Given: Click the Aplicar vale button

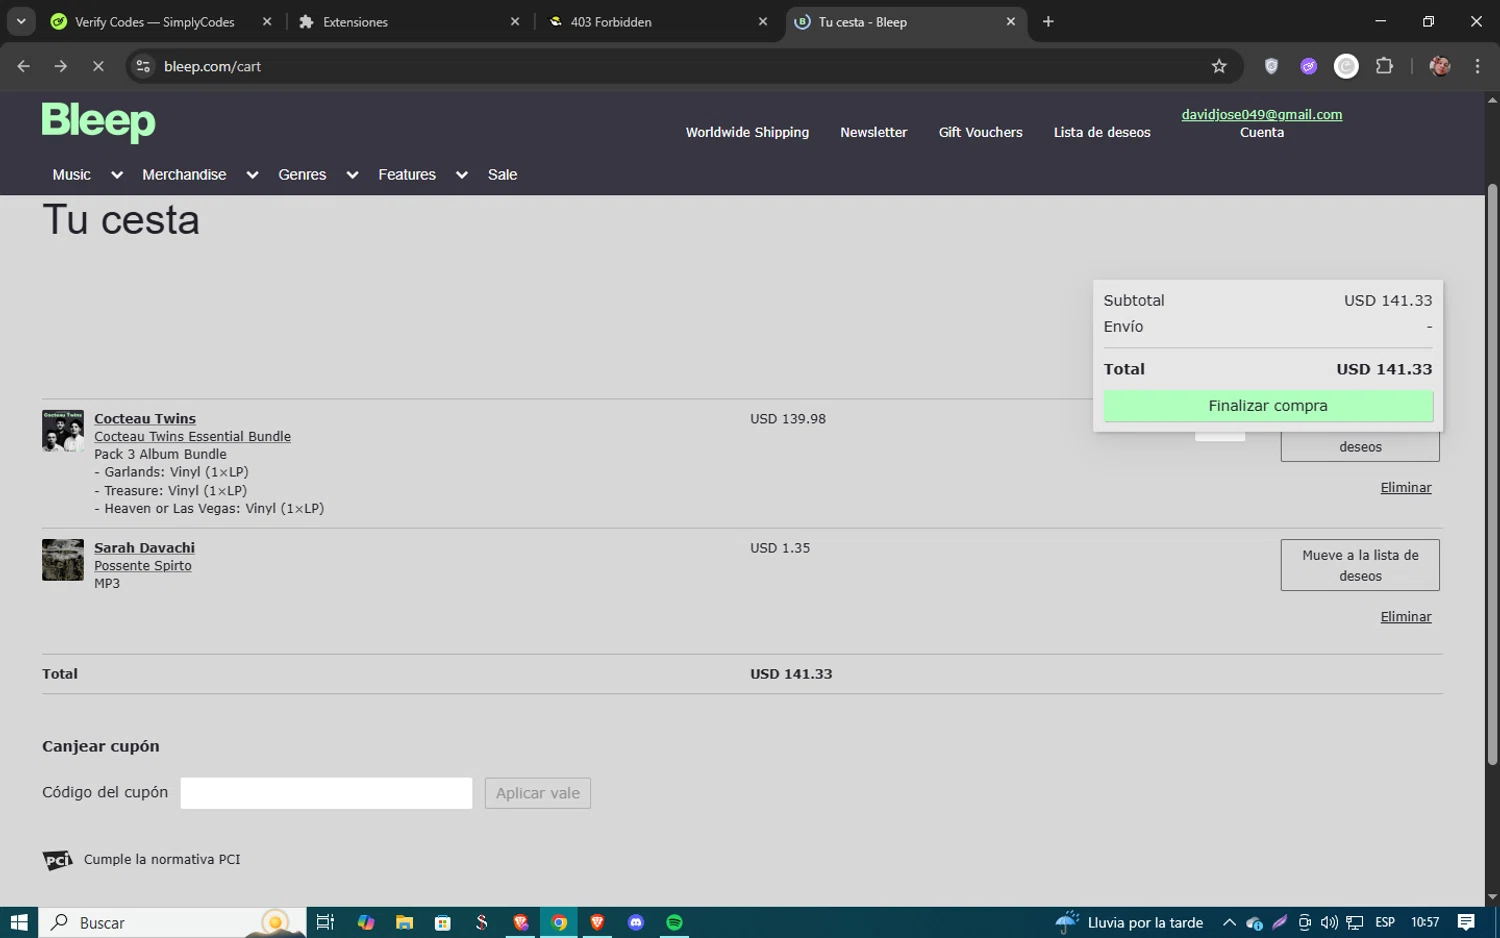Looking at the screenshot, I should tap(538, 793).
